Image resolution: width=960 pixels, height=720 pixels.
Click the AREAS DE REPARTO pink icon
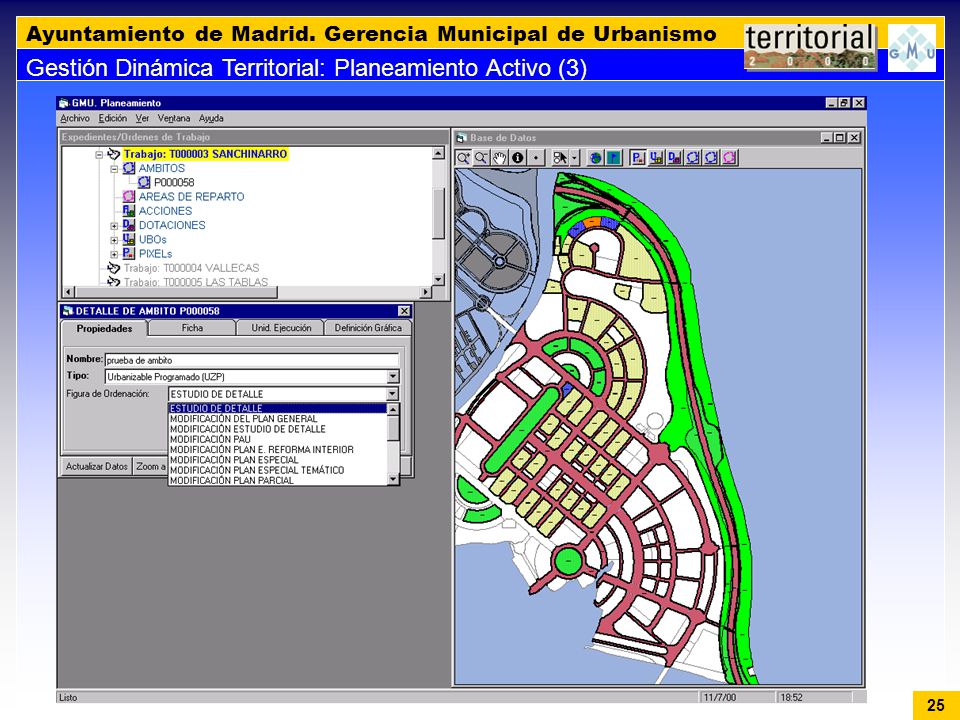129,197
